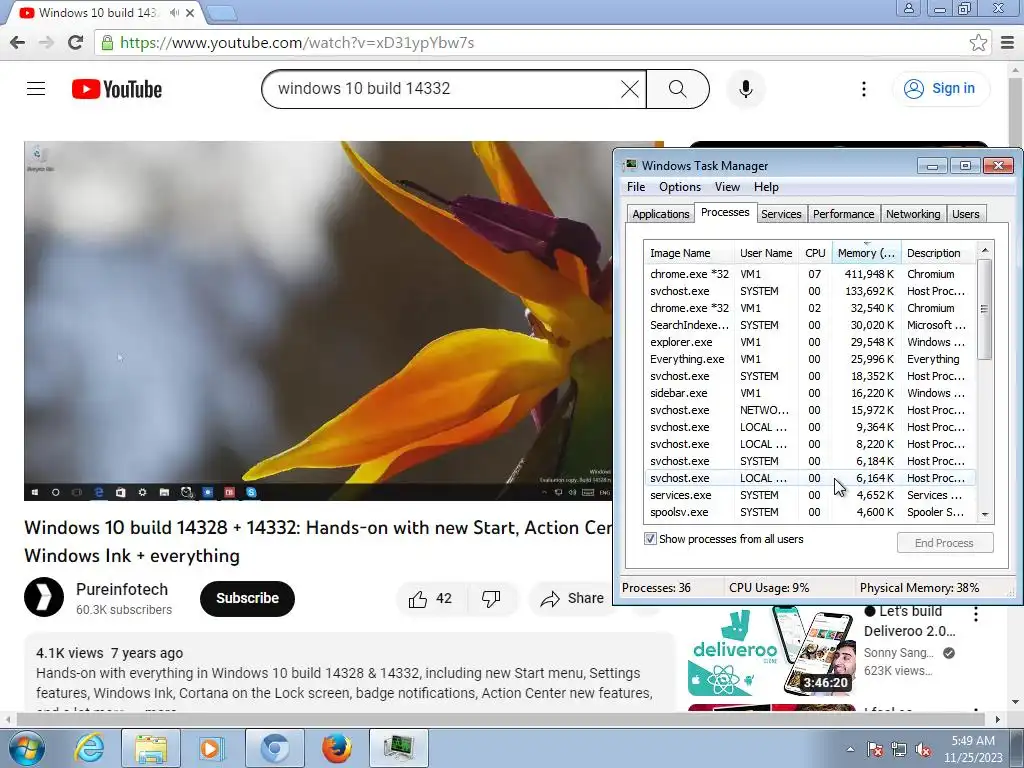Select the services.exe process row

pyautogui.click(x=810, y=495)
